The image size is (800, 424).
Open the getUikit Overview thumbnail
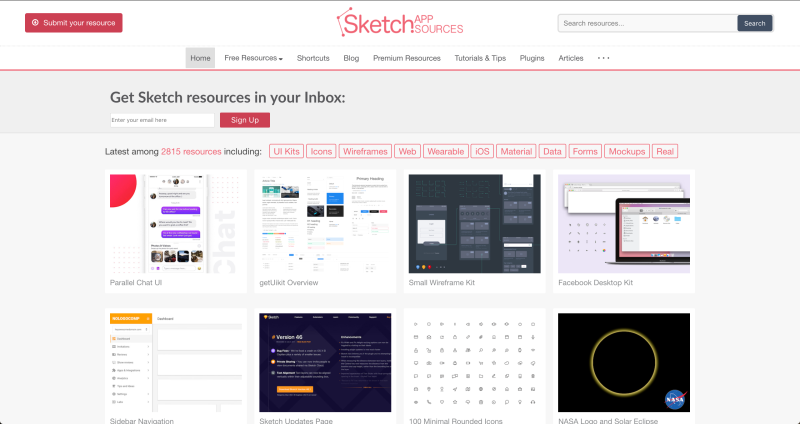tap(325, 223)
